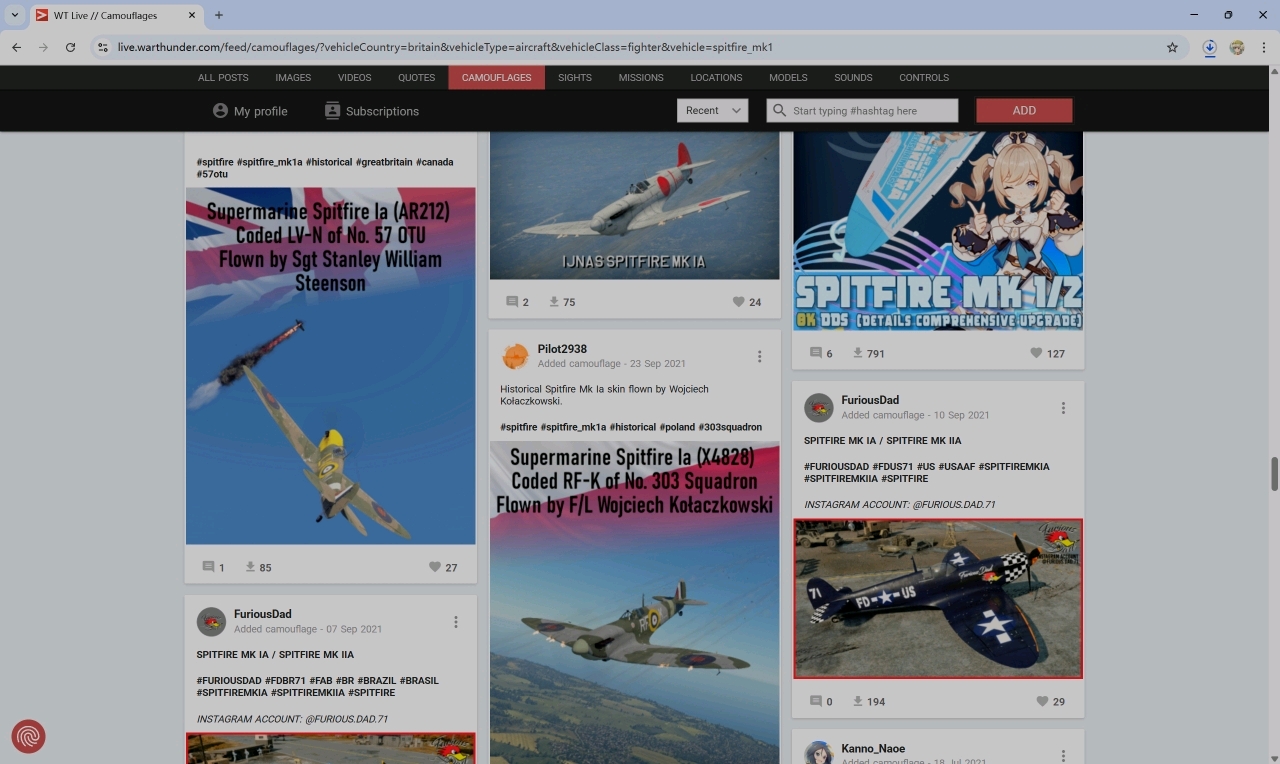Open tab search dropdown arrow
Viewport: 1280px width, 764px height.
tap(15, 15)
